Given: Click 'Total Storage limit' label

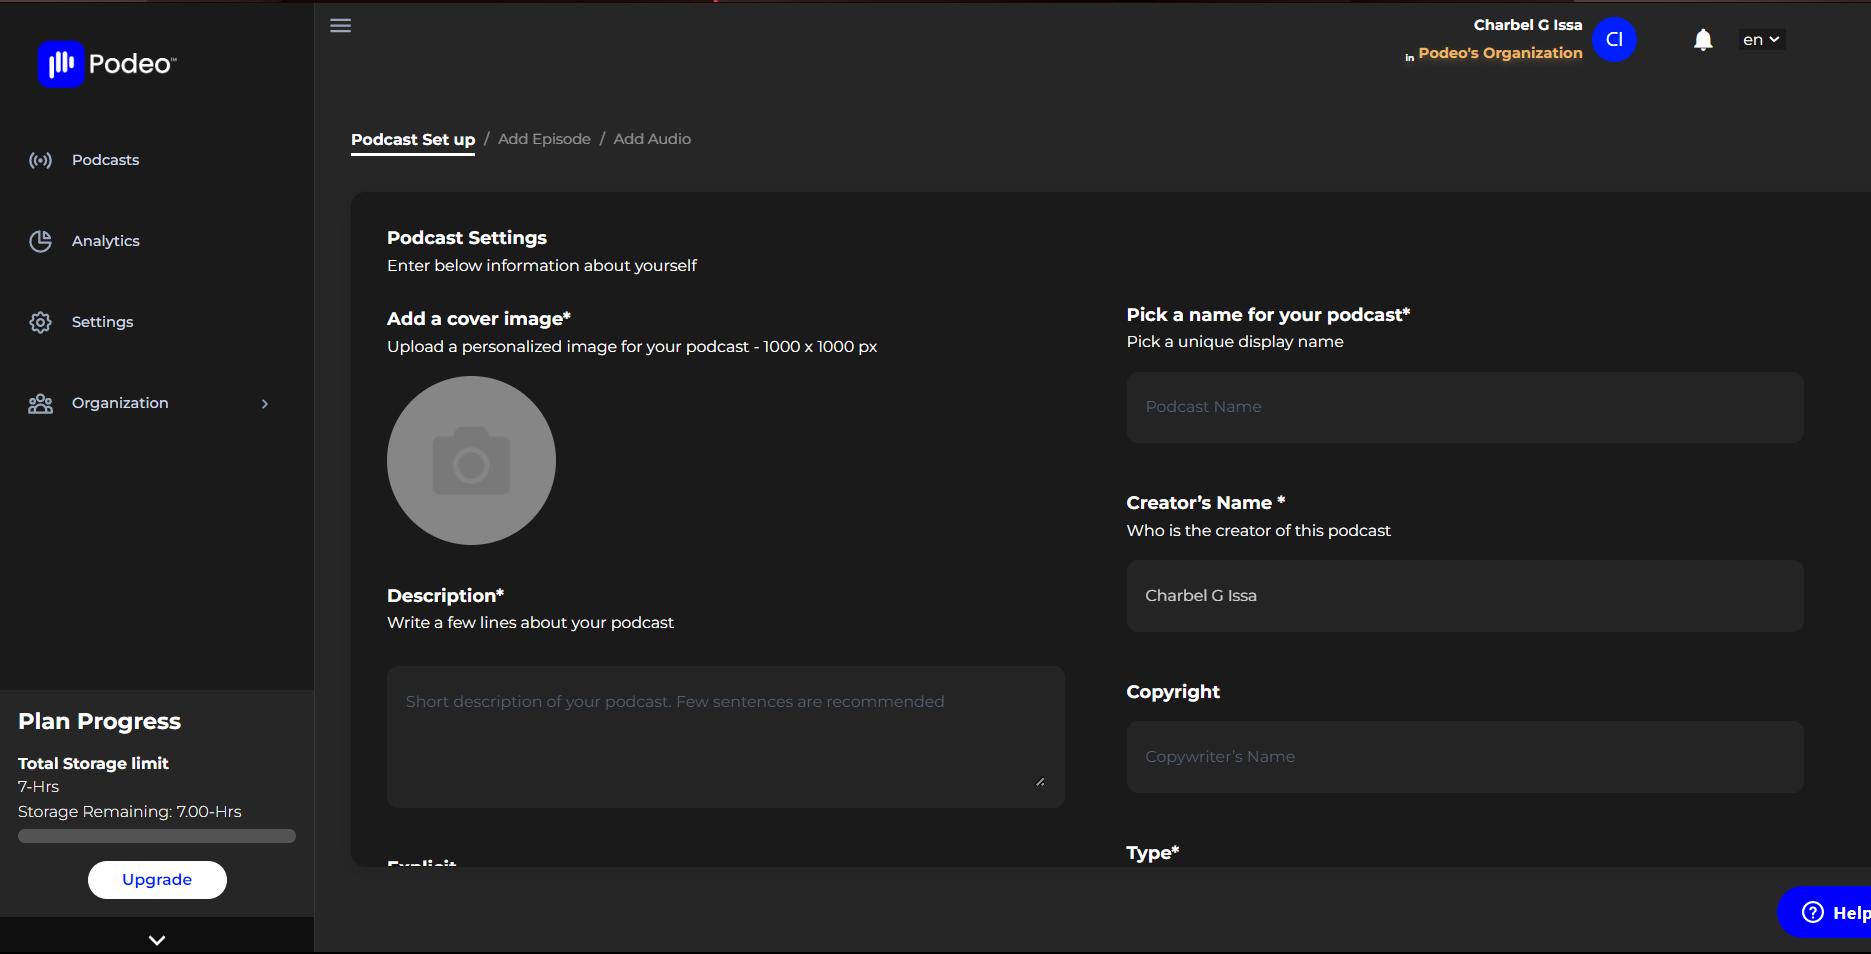Looking at the screenshot, I should [x=93, y=763].
